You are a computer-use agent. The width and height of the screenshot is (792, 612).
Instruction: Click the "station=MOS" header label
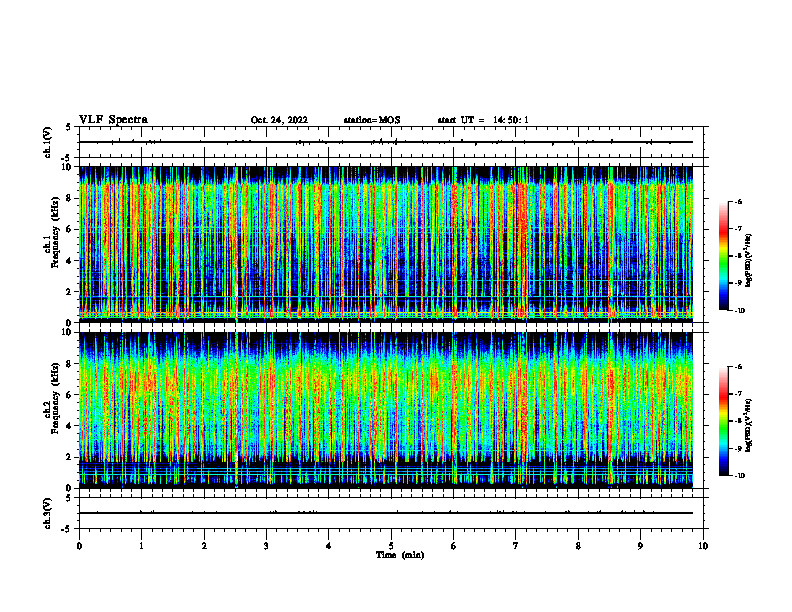tap(372, 120)
